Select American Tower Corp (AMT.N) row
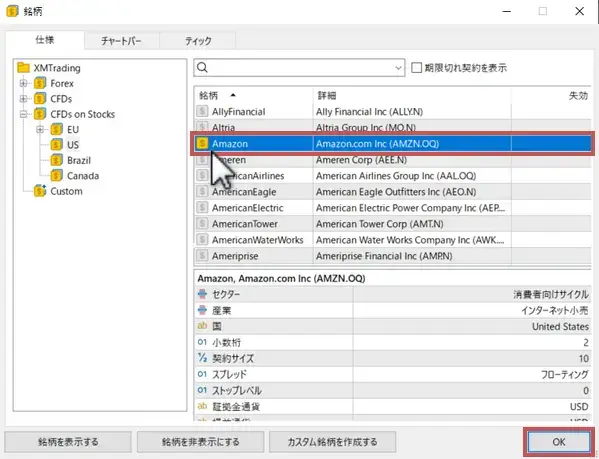The height and width of the screenshot is (459, 599). tap(392, 224)
